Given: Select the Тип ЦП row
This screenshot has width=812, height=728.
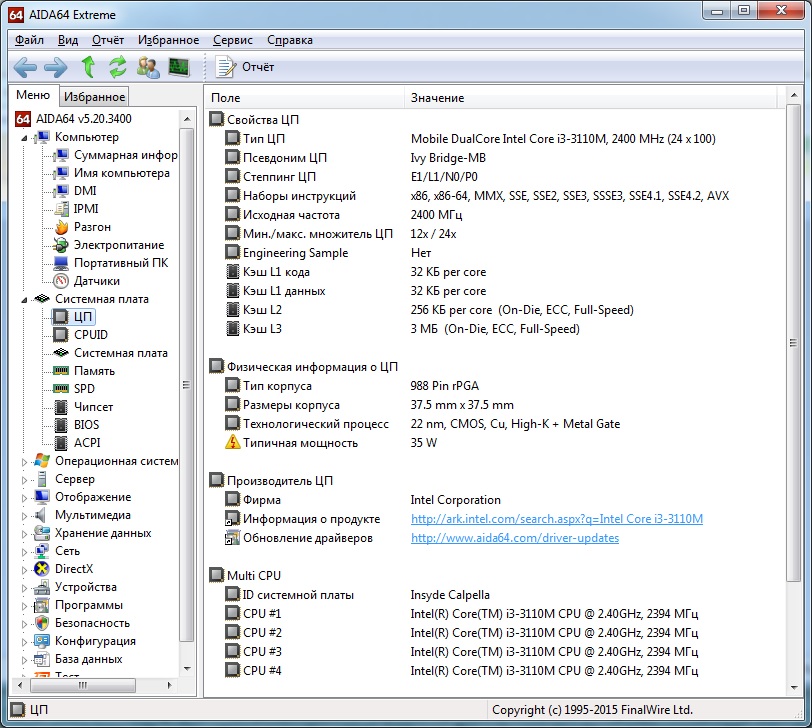Looking at the screenshot, I should point(495,139).
